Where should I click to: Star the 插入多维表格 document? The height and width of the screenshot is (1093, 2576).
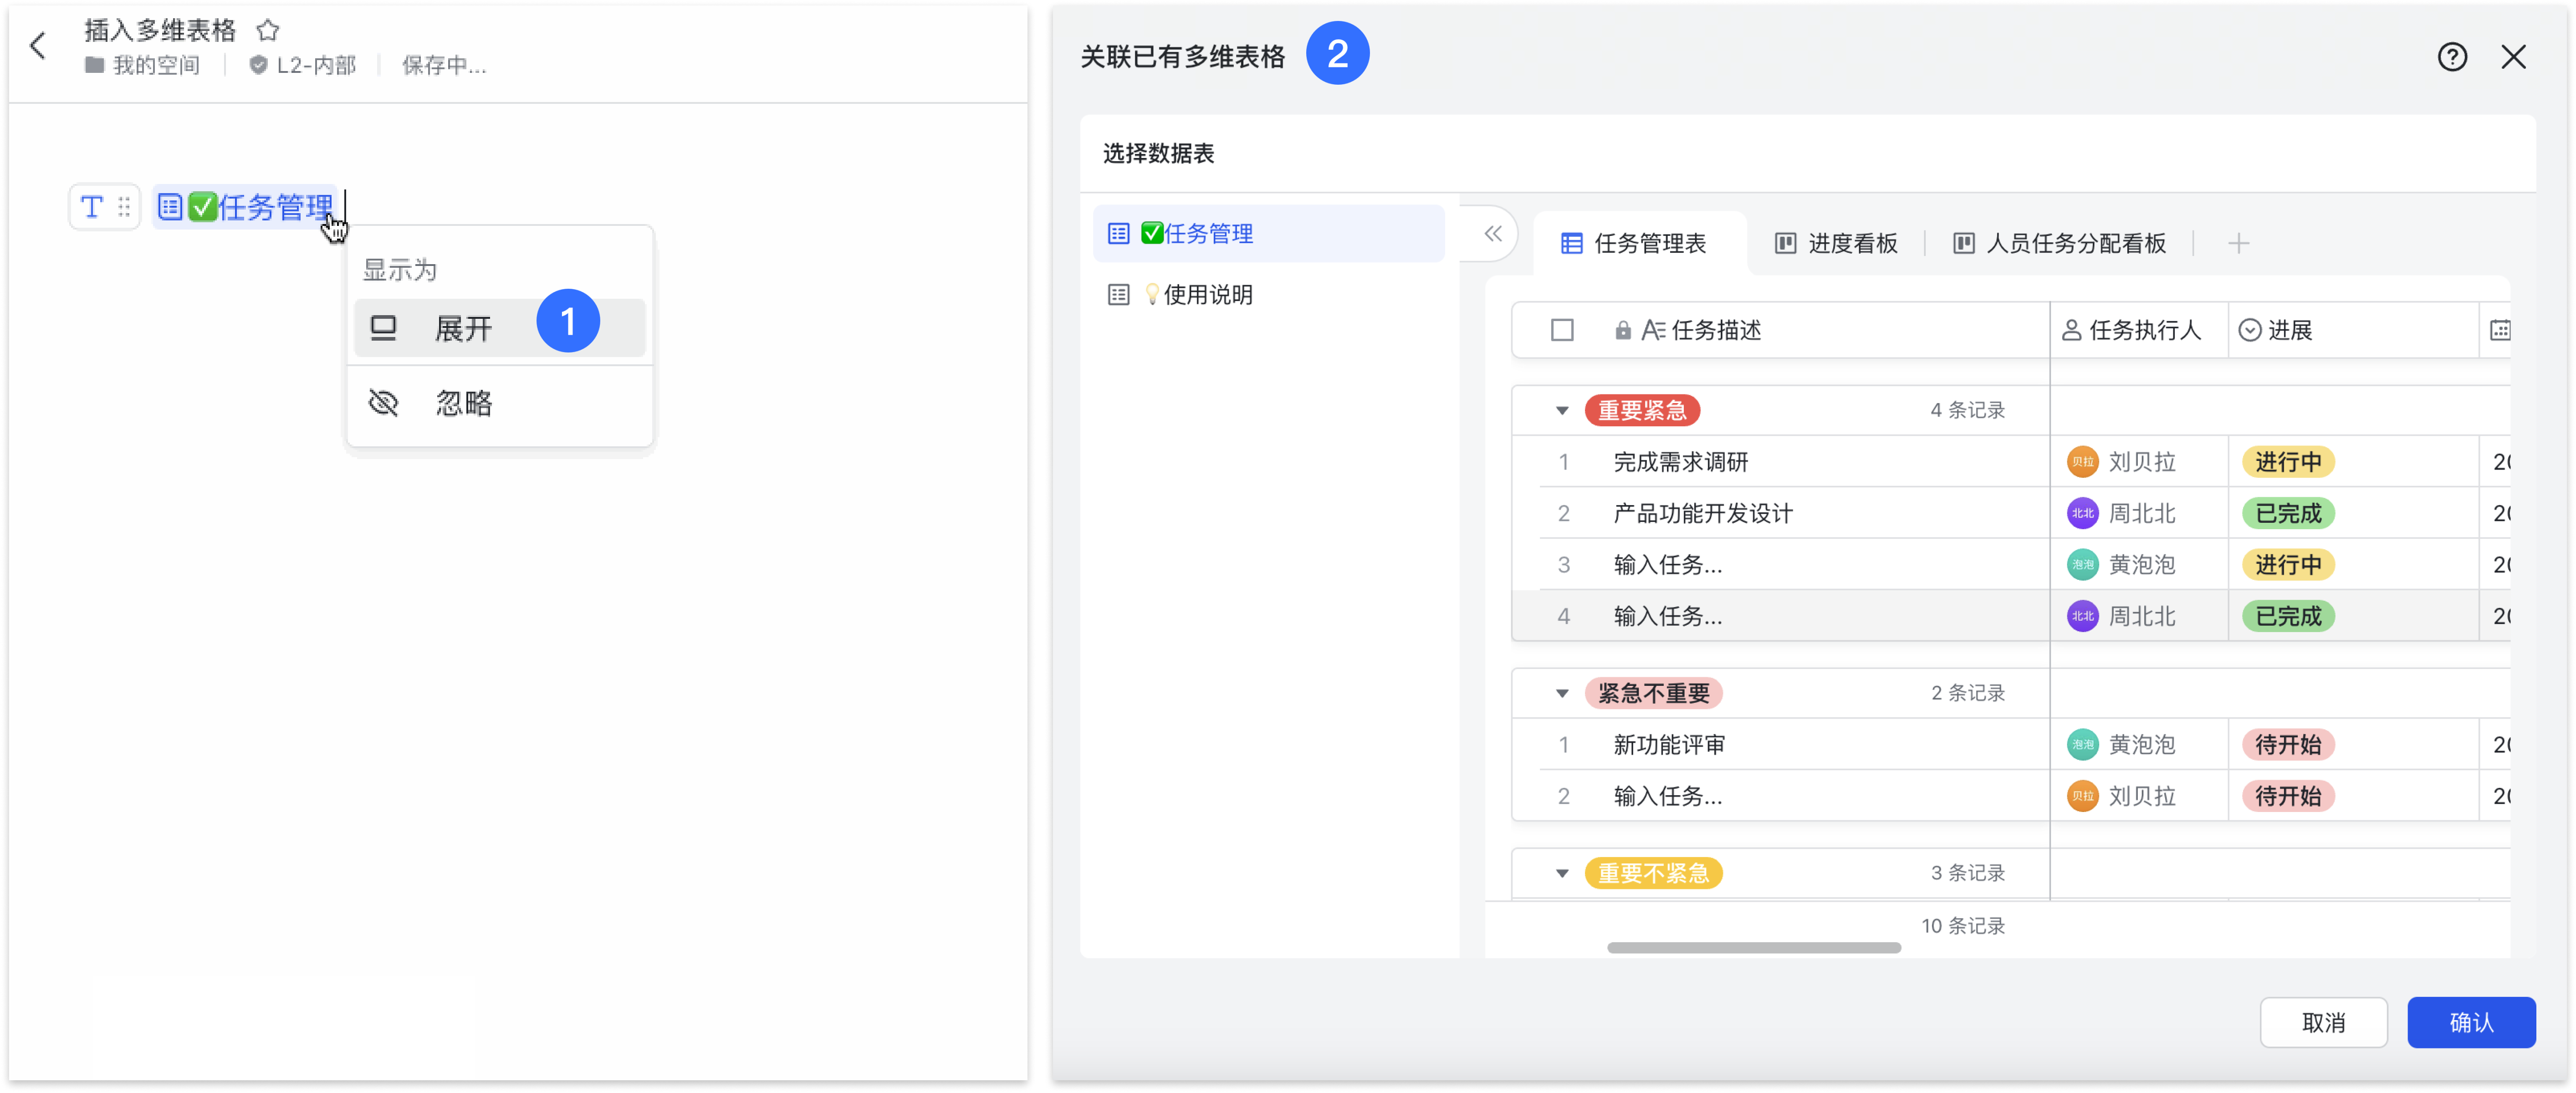(x=268, y=30)
